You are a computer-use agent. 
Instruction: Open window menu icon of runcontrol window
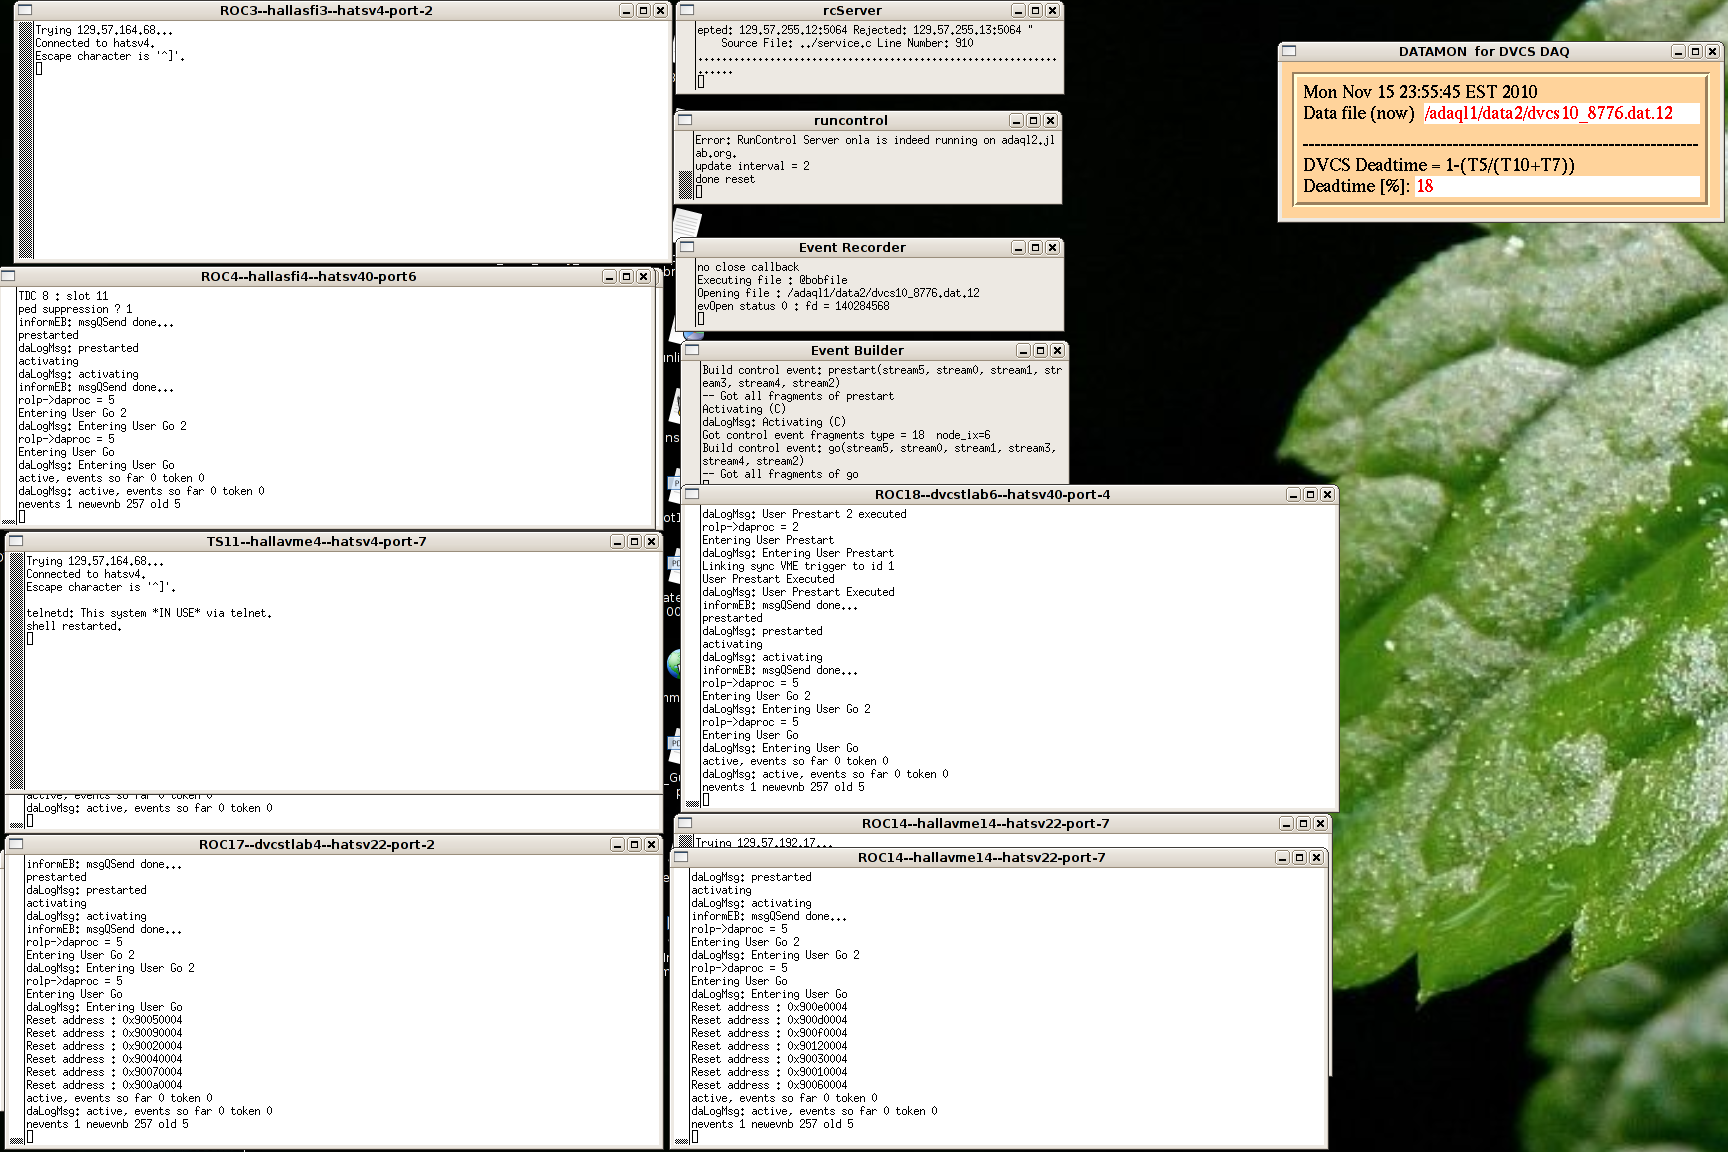click(685, 120)
